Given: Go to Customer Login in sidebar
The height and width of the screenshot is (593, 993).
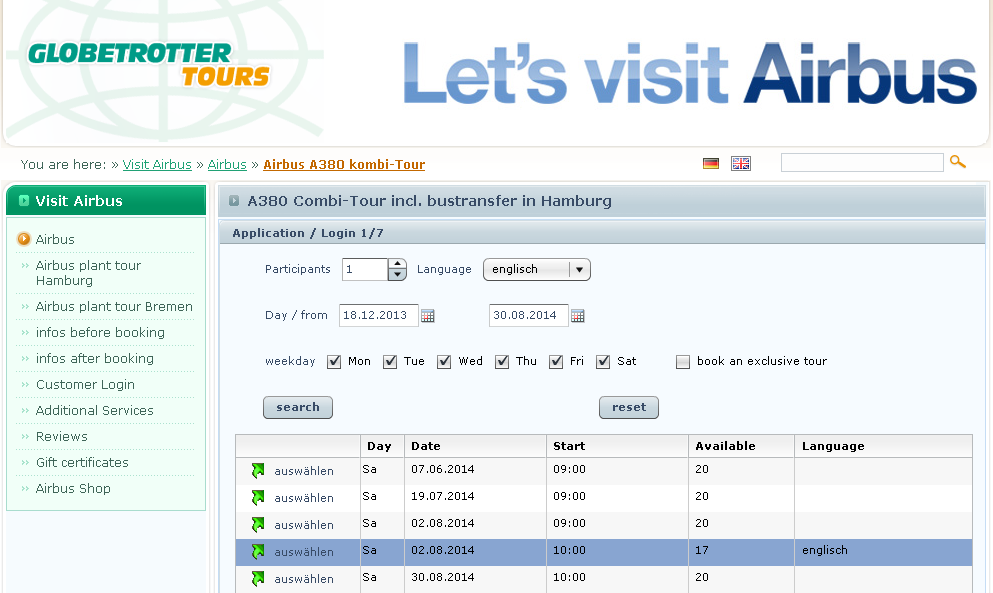Looking at the screenshot, I should click(x=85, y=385).
